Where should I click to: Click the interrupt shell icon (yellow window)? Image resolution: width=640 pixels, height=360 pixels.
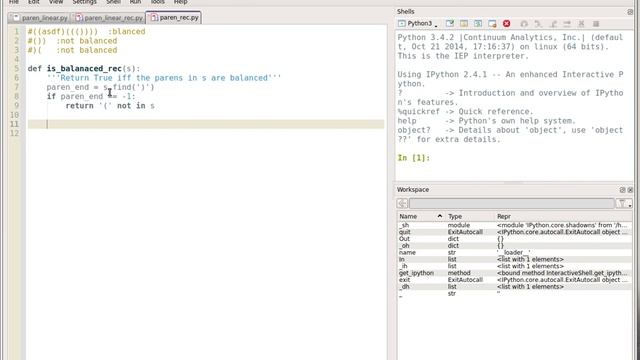(x=464, y=24)
